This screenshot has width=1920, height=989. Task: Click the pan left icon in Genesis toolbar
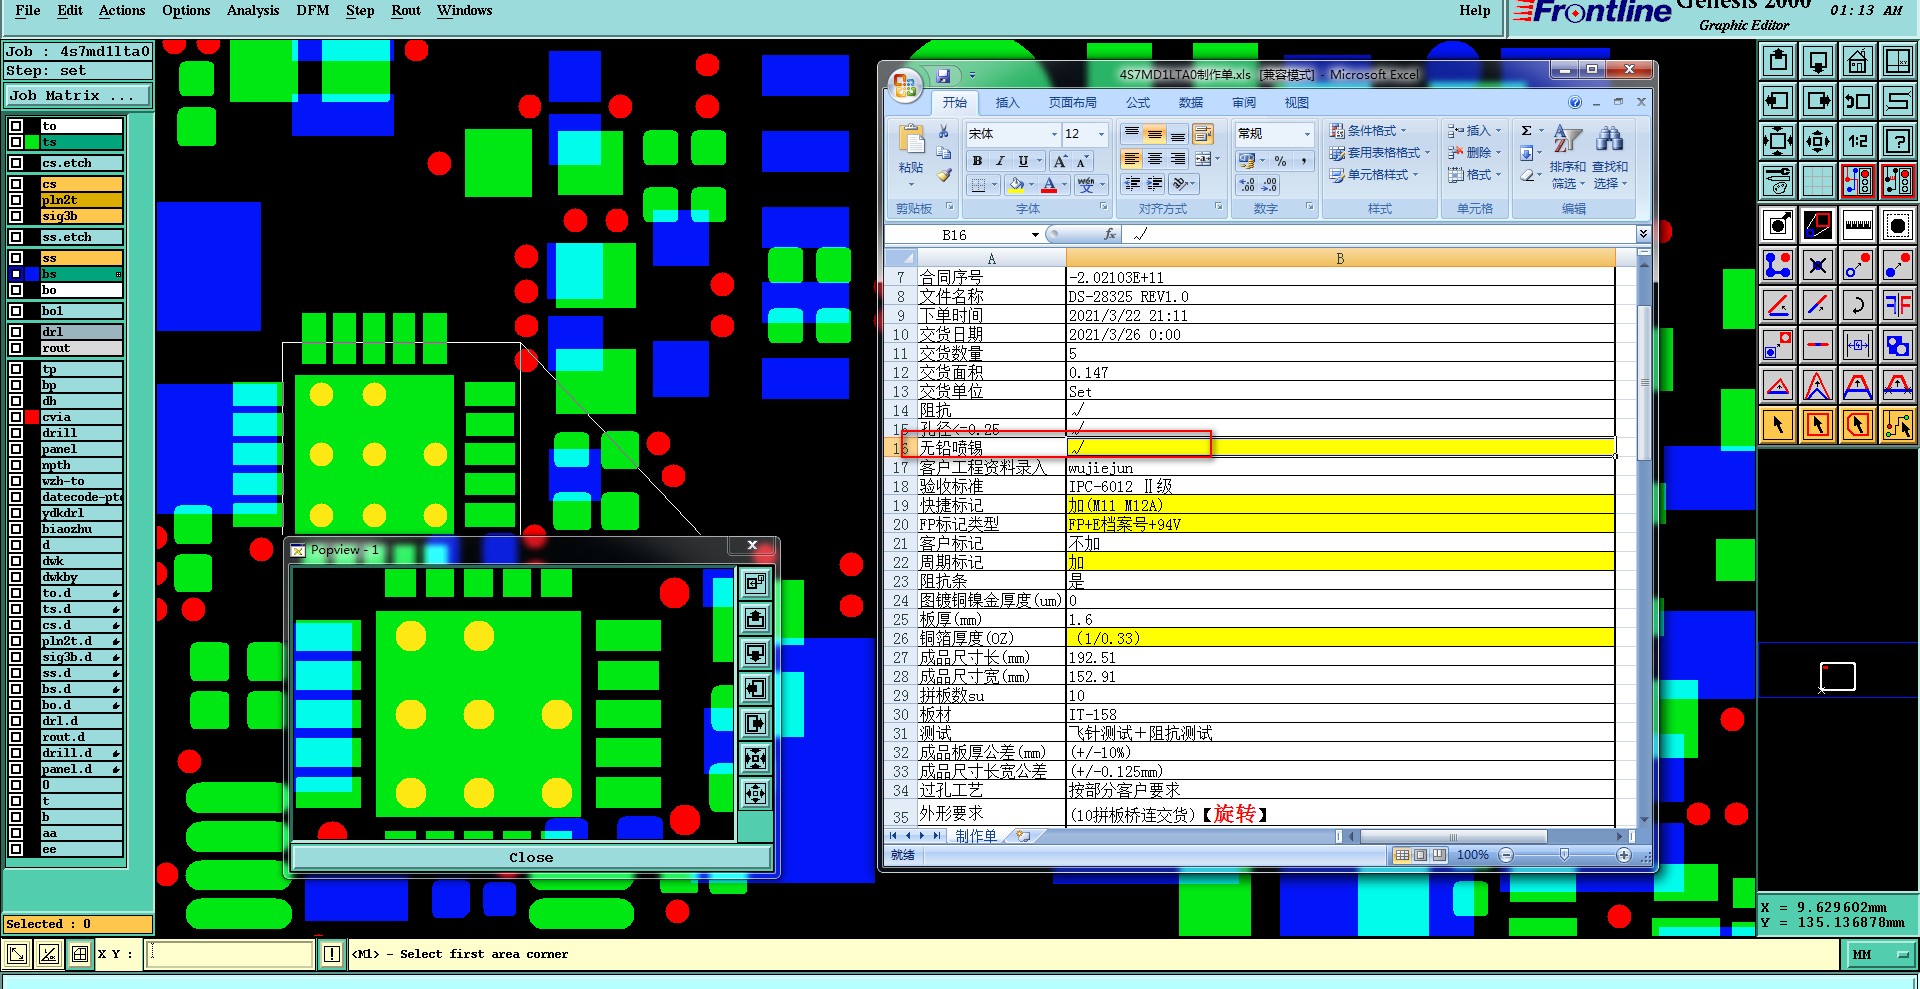[x=1778, y=101]
